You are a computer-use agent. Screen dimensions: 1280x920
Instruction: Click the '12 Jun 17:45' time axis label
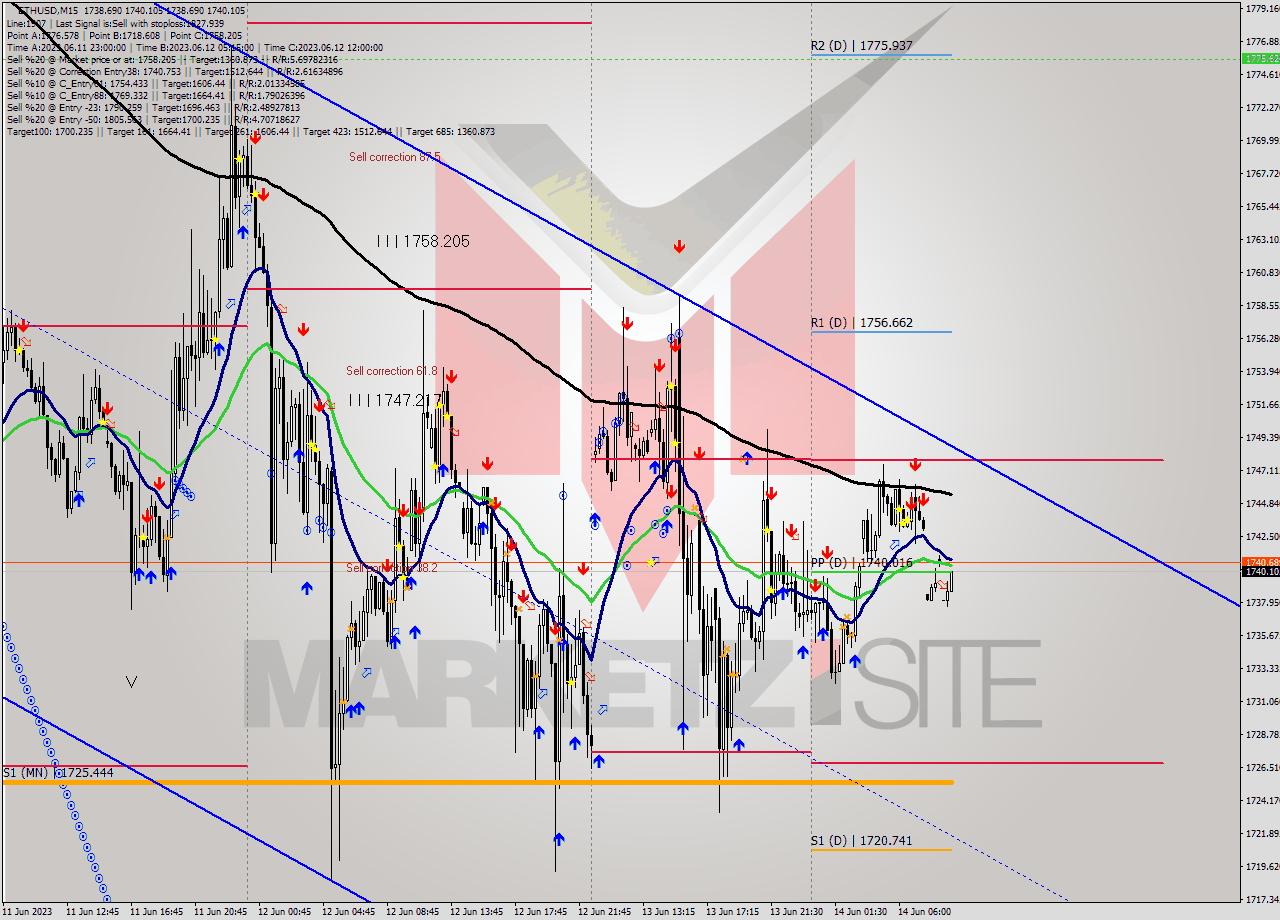point(540,912)
